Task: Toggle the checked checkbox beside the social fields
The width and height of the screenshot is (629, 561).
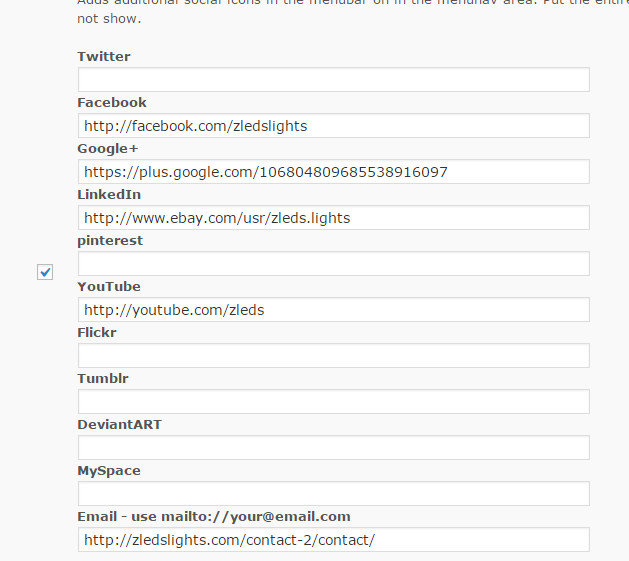Action: point(45,272)
